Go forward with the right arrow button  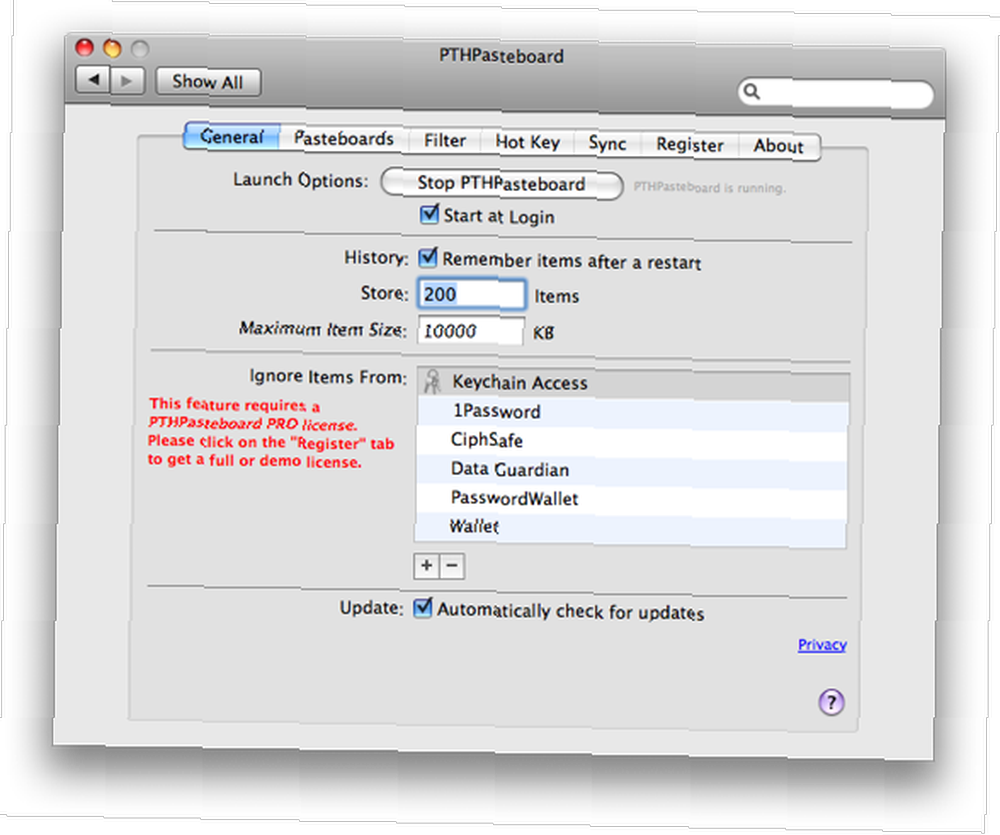(127, 81)
